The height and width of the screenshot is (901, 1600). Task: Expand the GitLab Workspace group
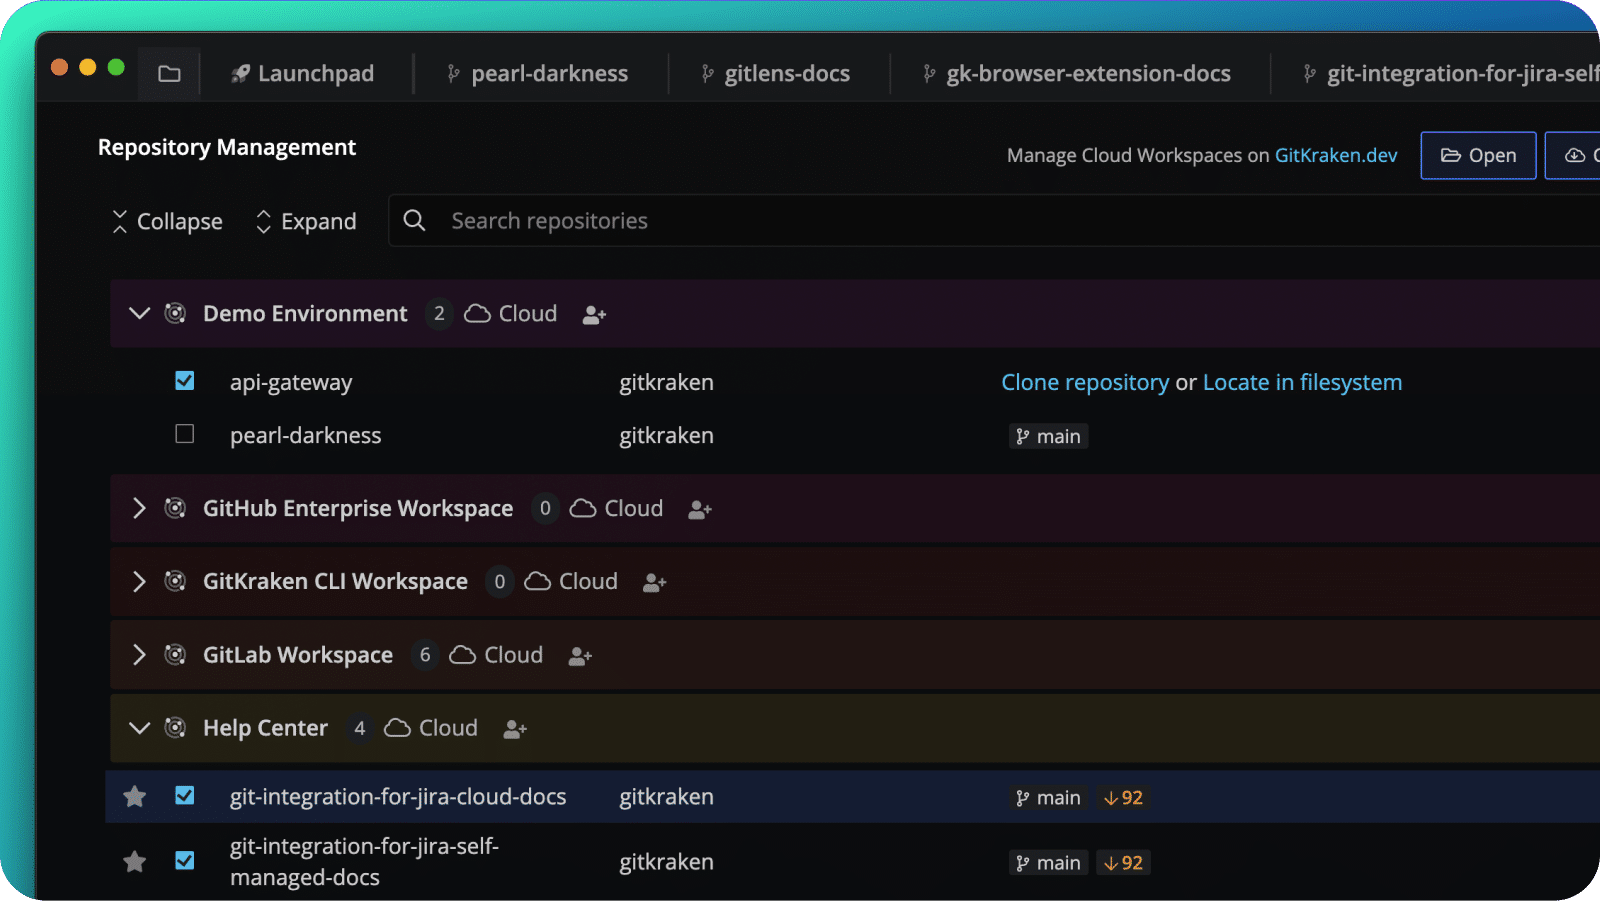tap(139, 655)
